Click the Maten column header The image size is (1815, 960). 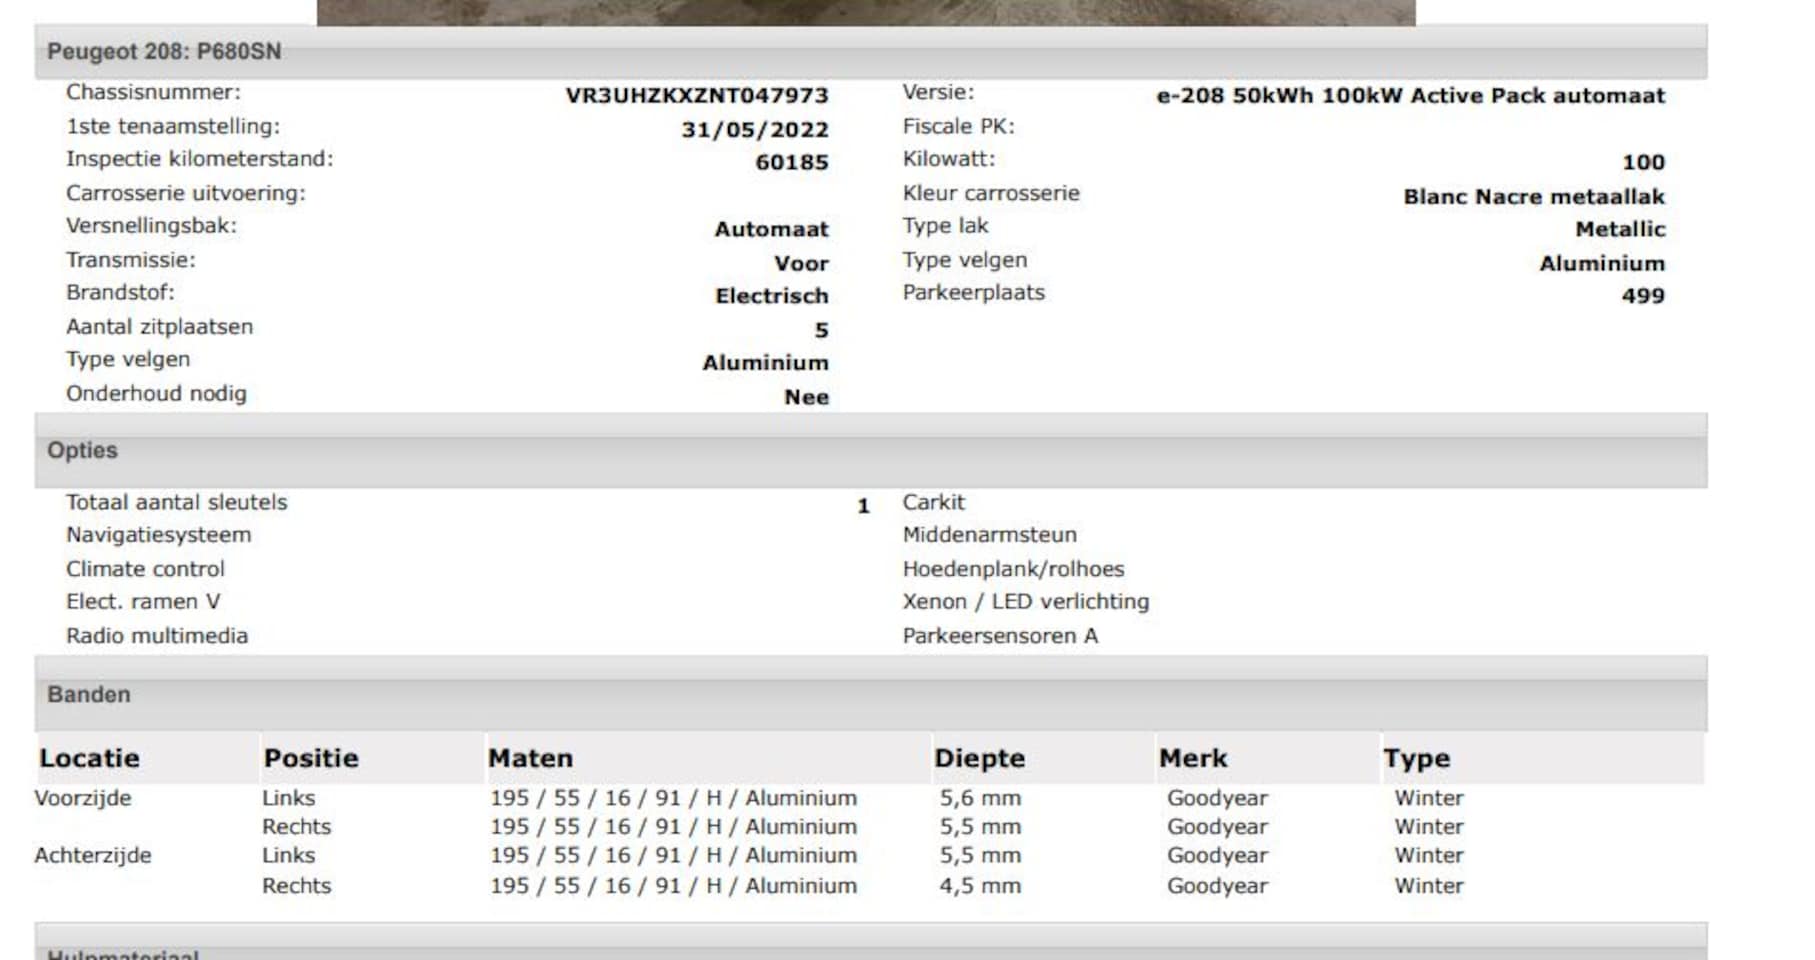[530, 759]
